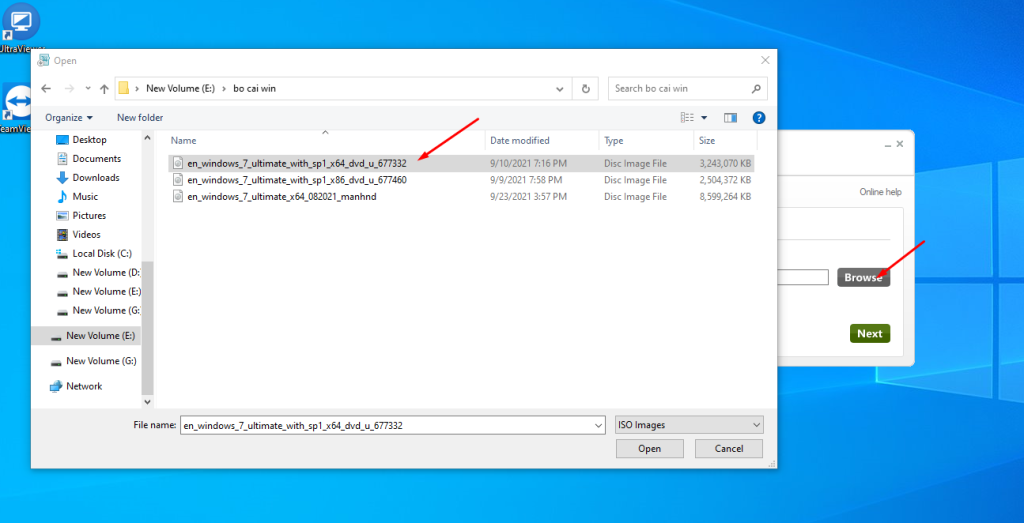Click the Open button
Screen dimensions: 1024x523
tap(649, 449)
